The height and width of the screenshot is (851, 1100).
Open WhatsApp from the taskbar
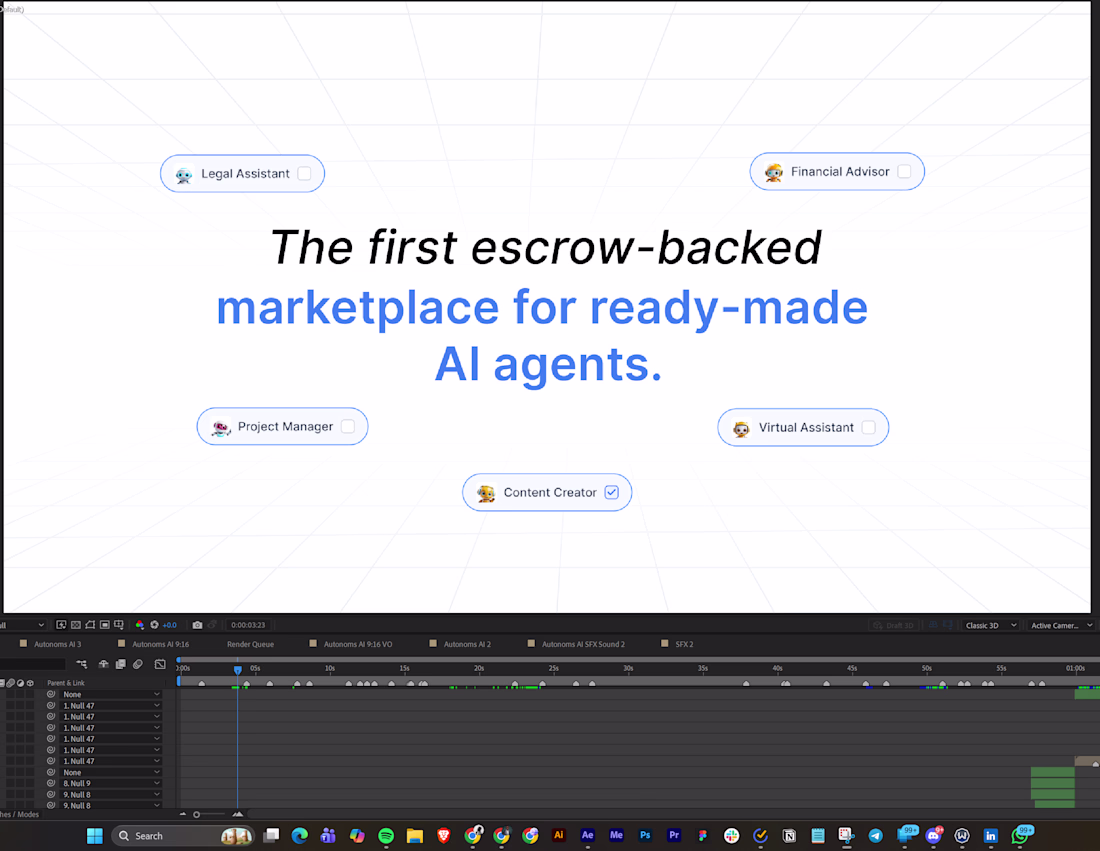[1021, 835]
